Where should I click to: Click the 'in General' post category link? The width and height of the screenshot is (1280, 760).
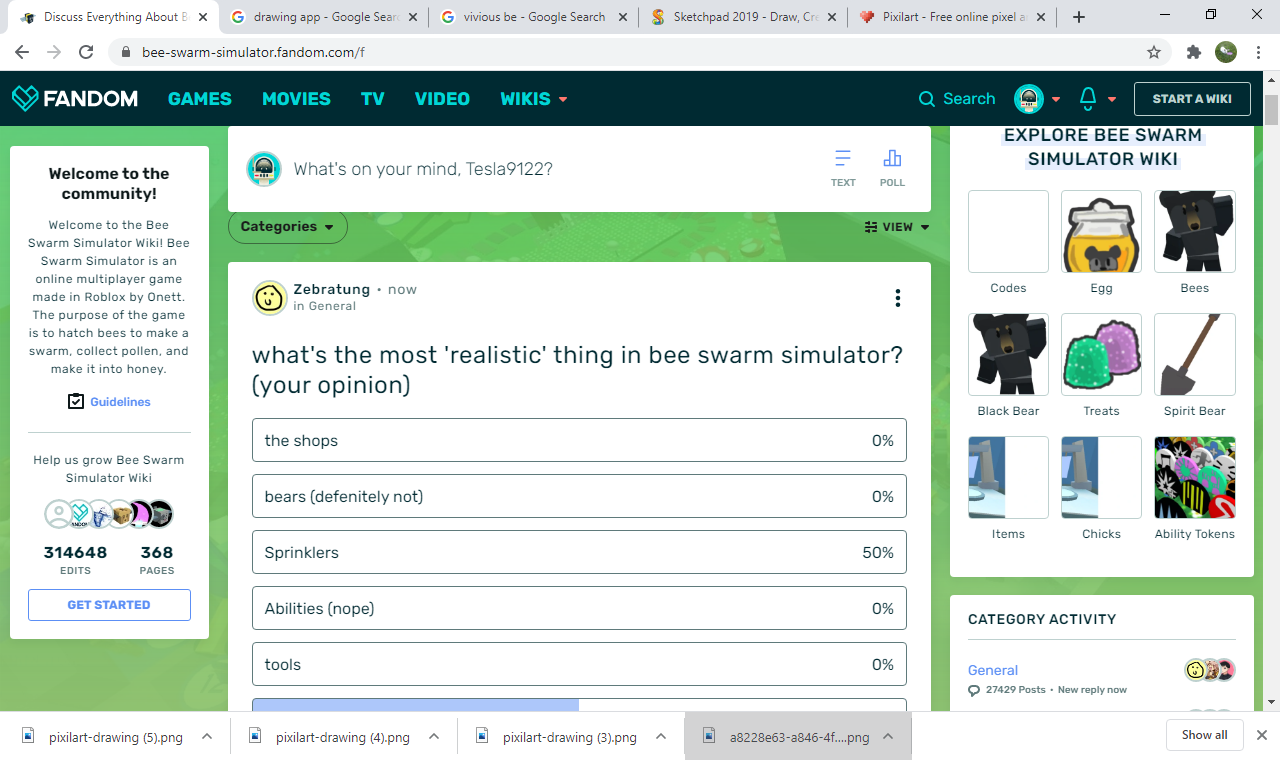(325, 306)
